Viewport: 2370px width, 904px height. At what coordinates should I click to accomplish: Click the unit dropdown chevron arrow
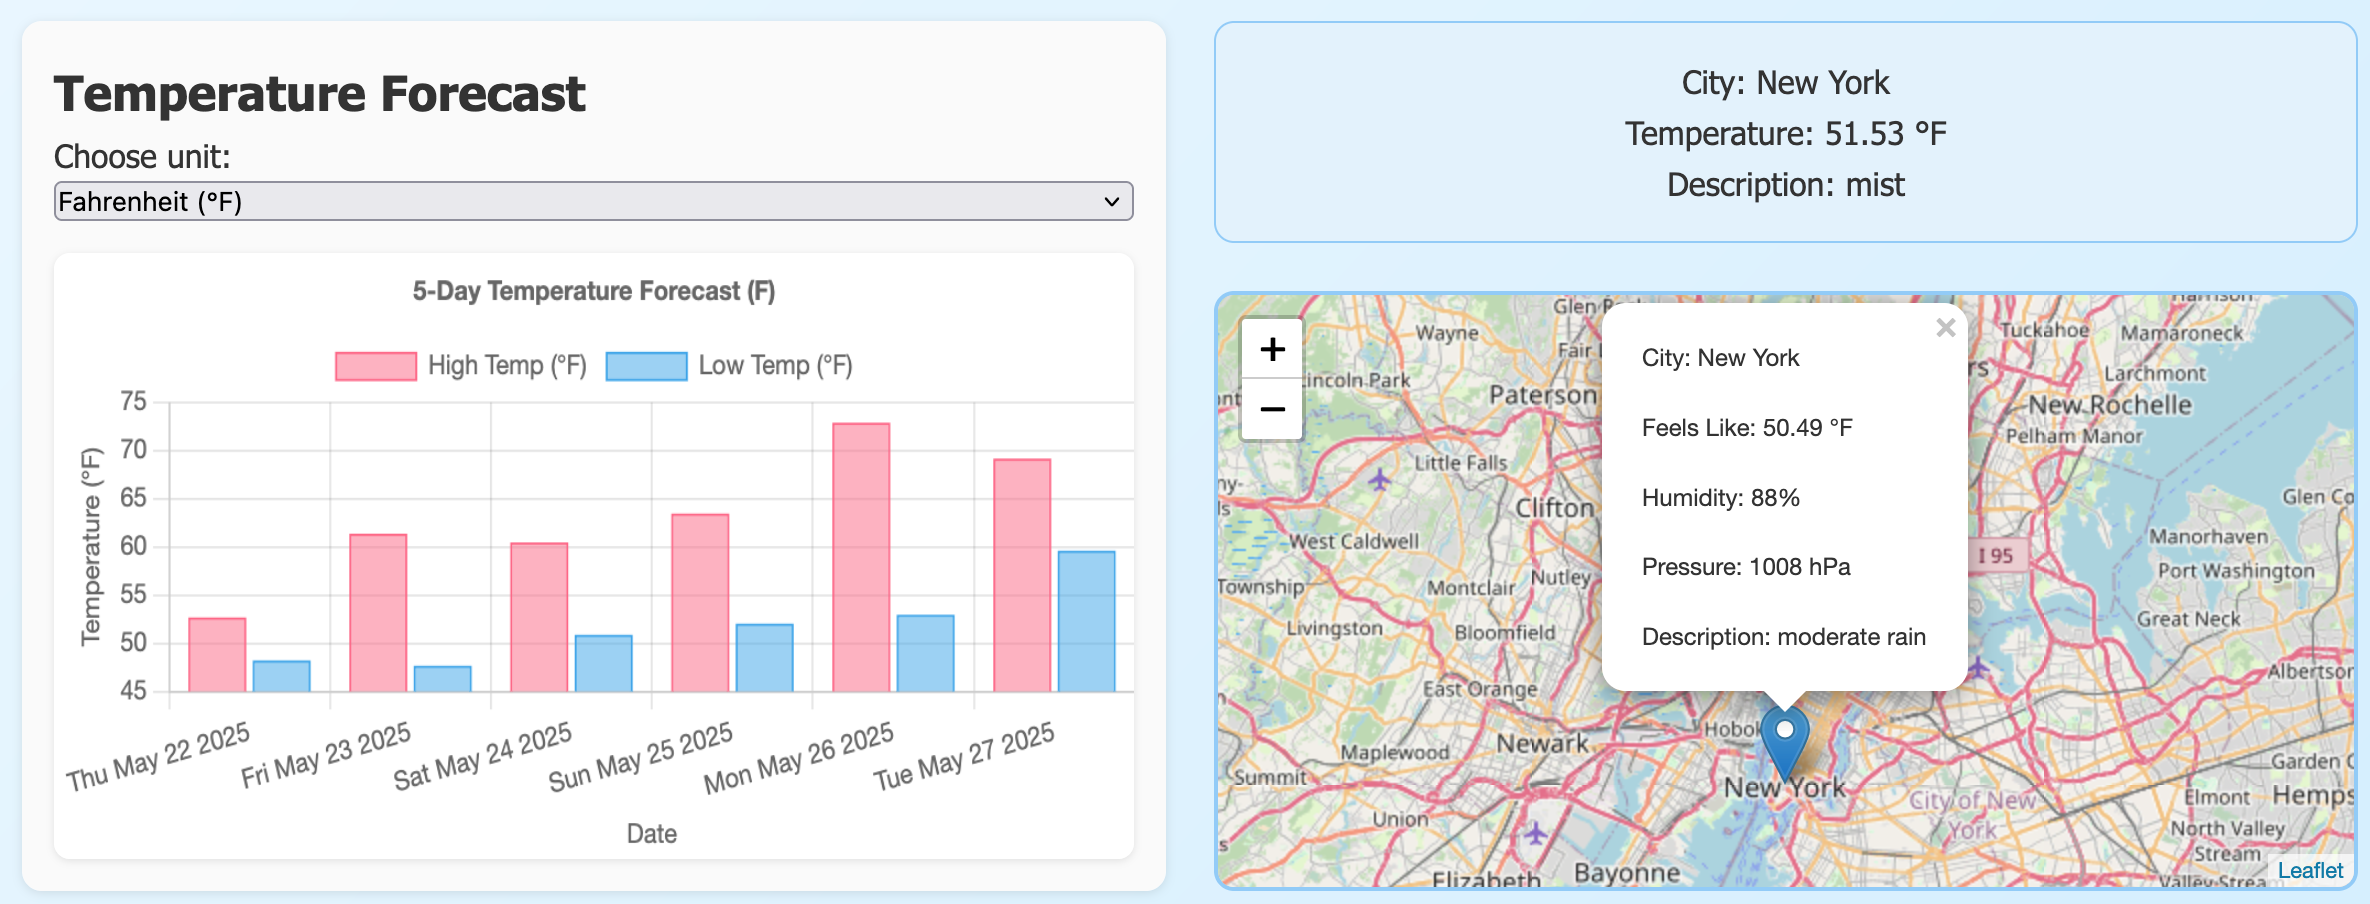click(1111, 202)
